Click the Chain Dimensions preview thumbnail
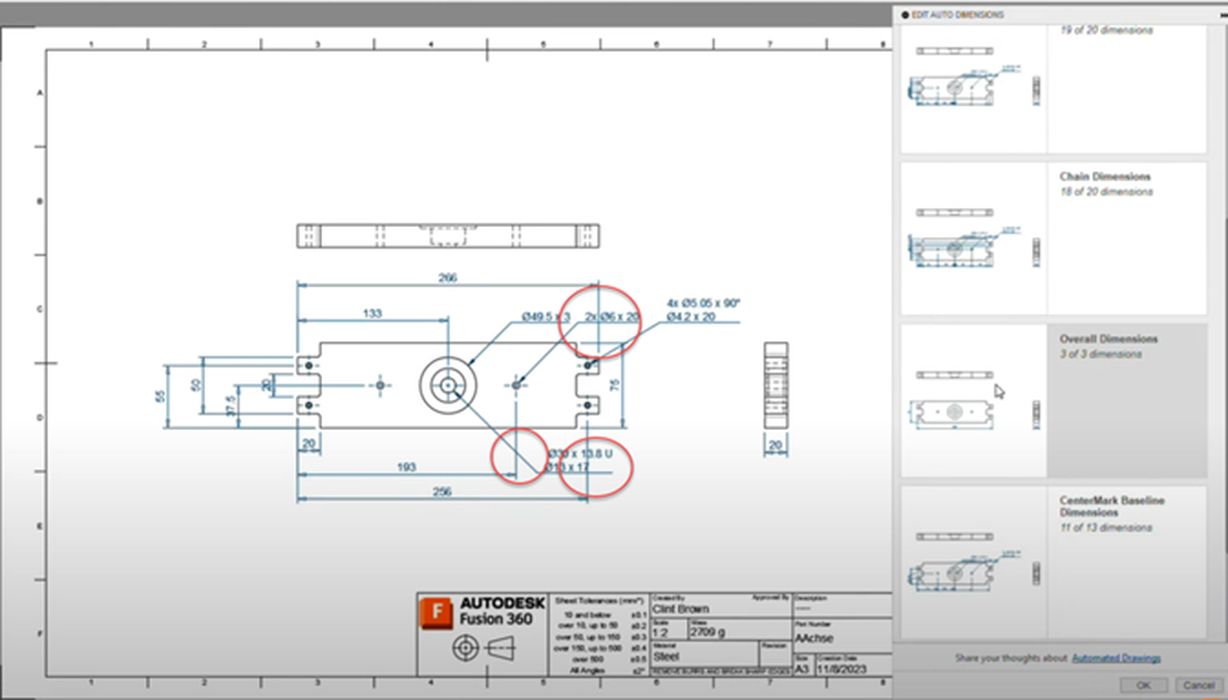Viewport: 1228px width, 700px height. coord(973,238)
